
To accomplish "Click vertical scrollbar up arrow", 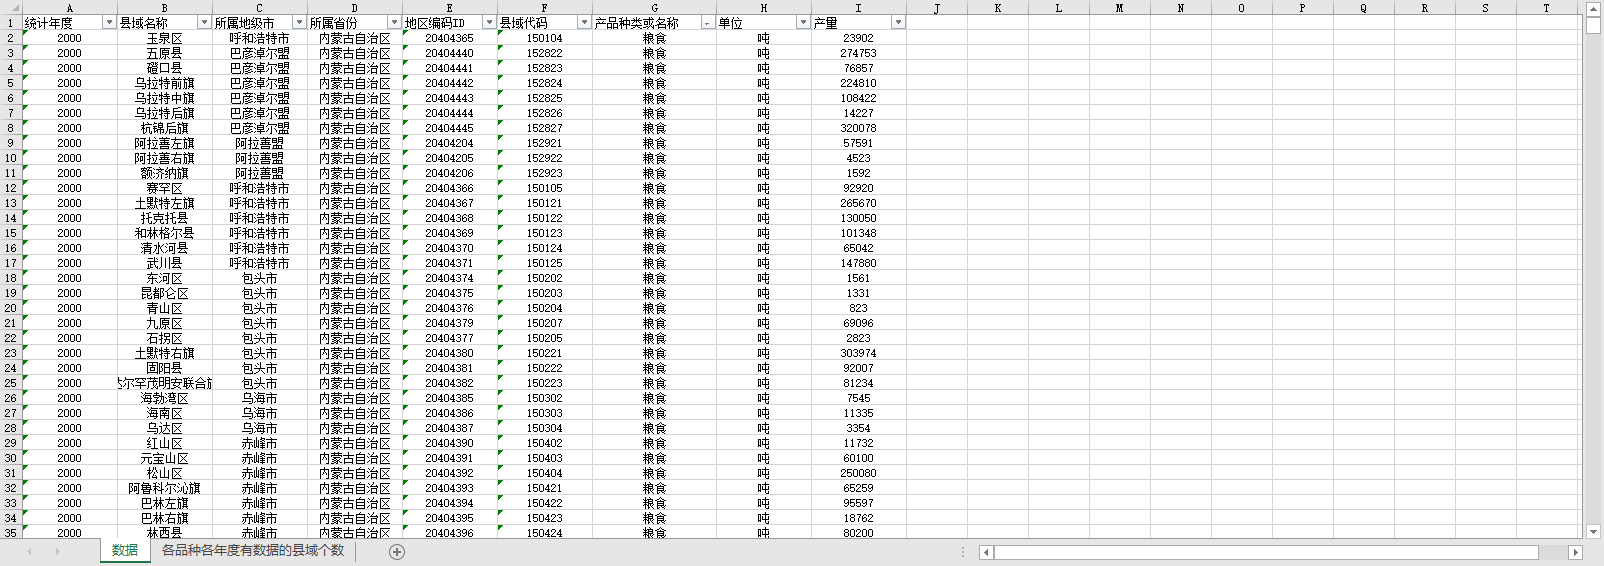I will click(1594, 8).
